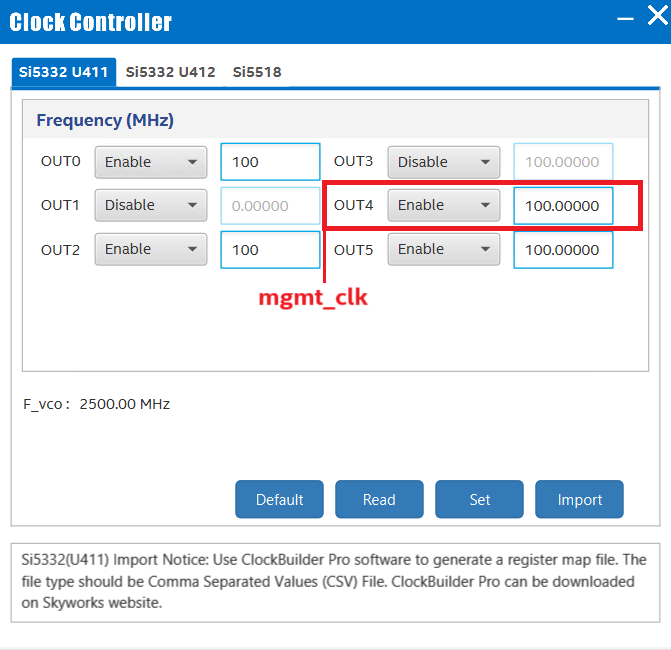
Task: Switch to the Si5332 U411 tab
Action: tap(64, 72)
